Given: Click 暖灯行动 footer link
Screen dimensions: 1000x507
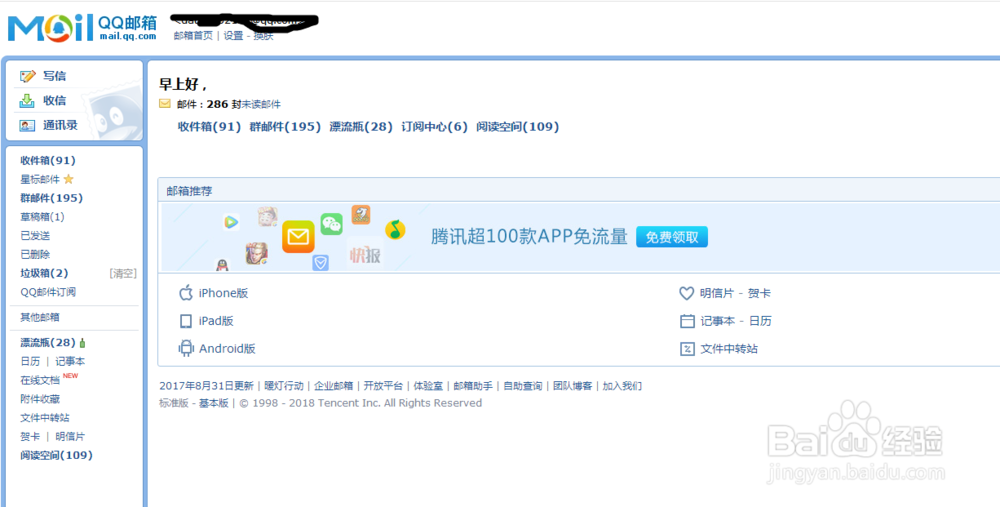Looking at the screenshot, I should pos(284,386).
